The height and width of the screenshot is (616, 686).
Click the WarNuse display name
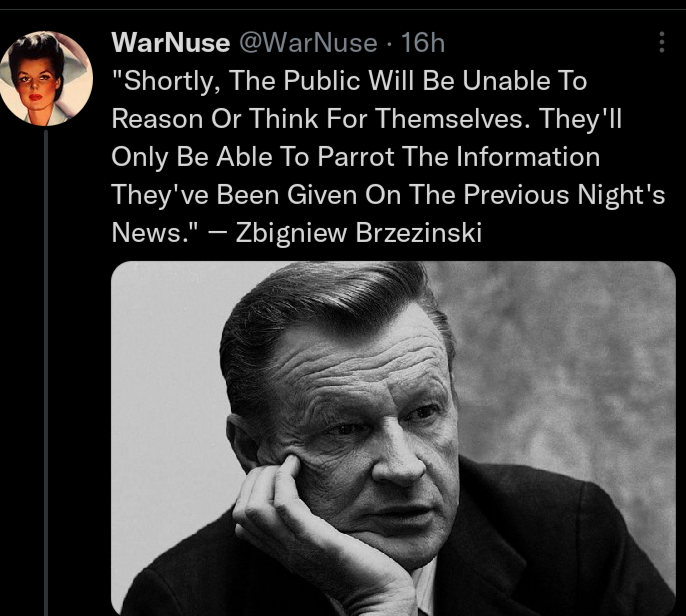pyautogui.click(x=170, y=43)
